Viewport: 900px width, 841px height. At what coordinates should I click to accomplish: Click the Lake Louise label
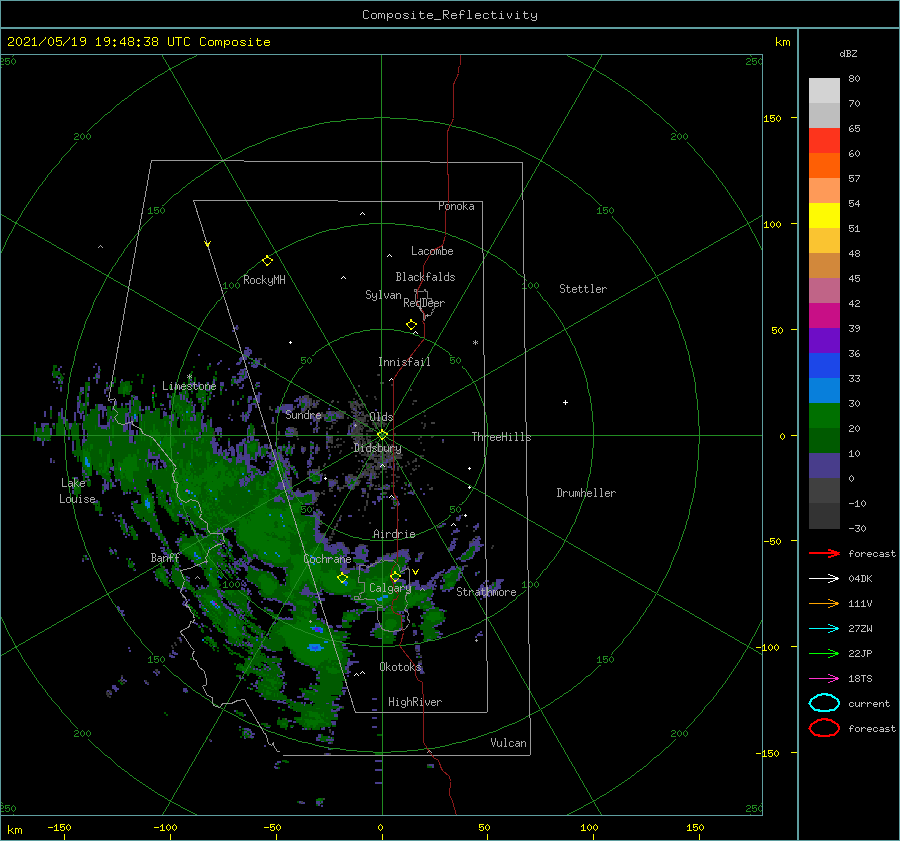[77, 491]
